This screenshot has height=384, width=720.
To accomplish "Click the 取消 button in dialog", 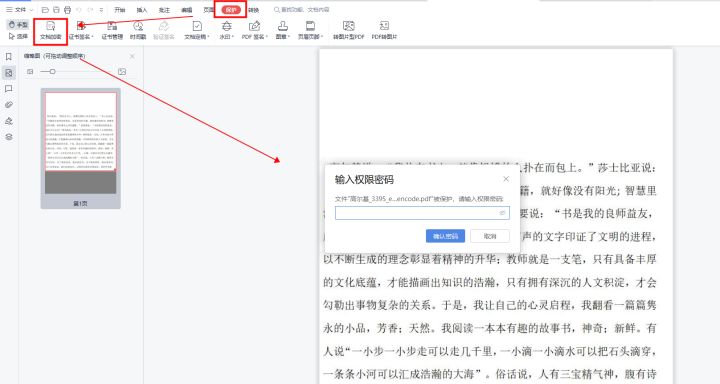I will pos(490,236).
